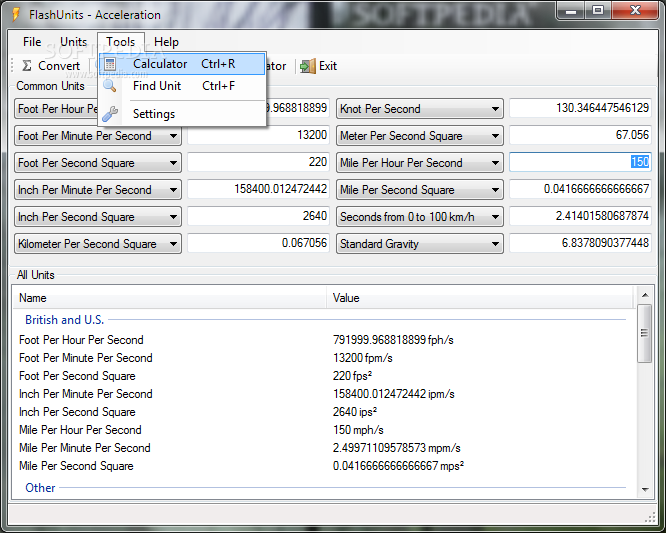Screen dimensions: 666x533
Task: Click the Mile Per Hour field with 150
Action: coord(580,162)
